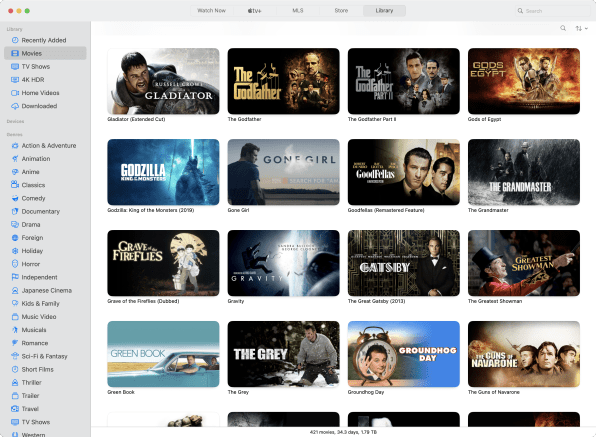Click the 'Gone Girl' title text

point(238,210)
